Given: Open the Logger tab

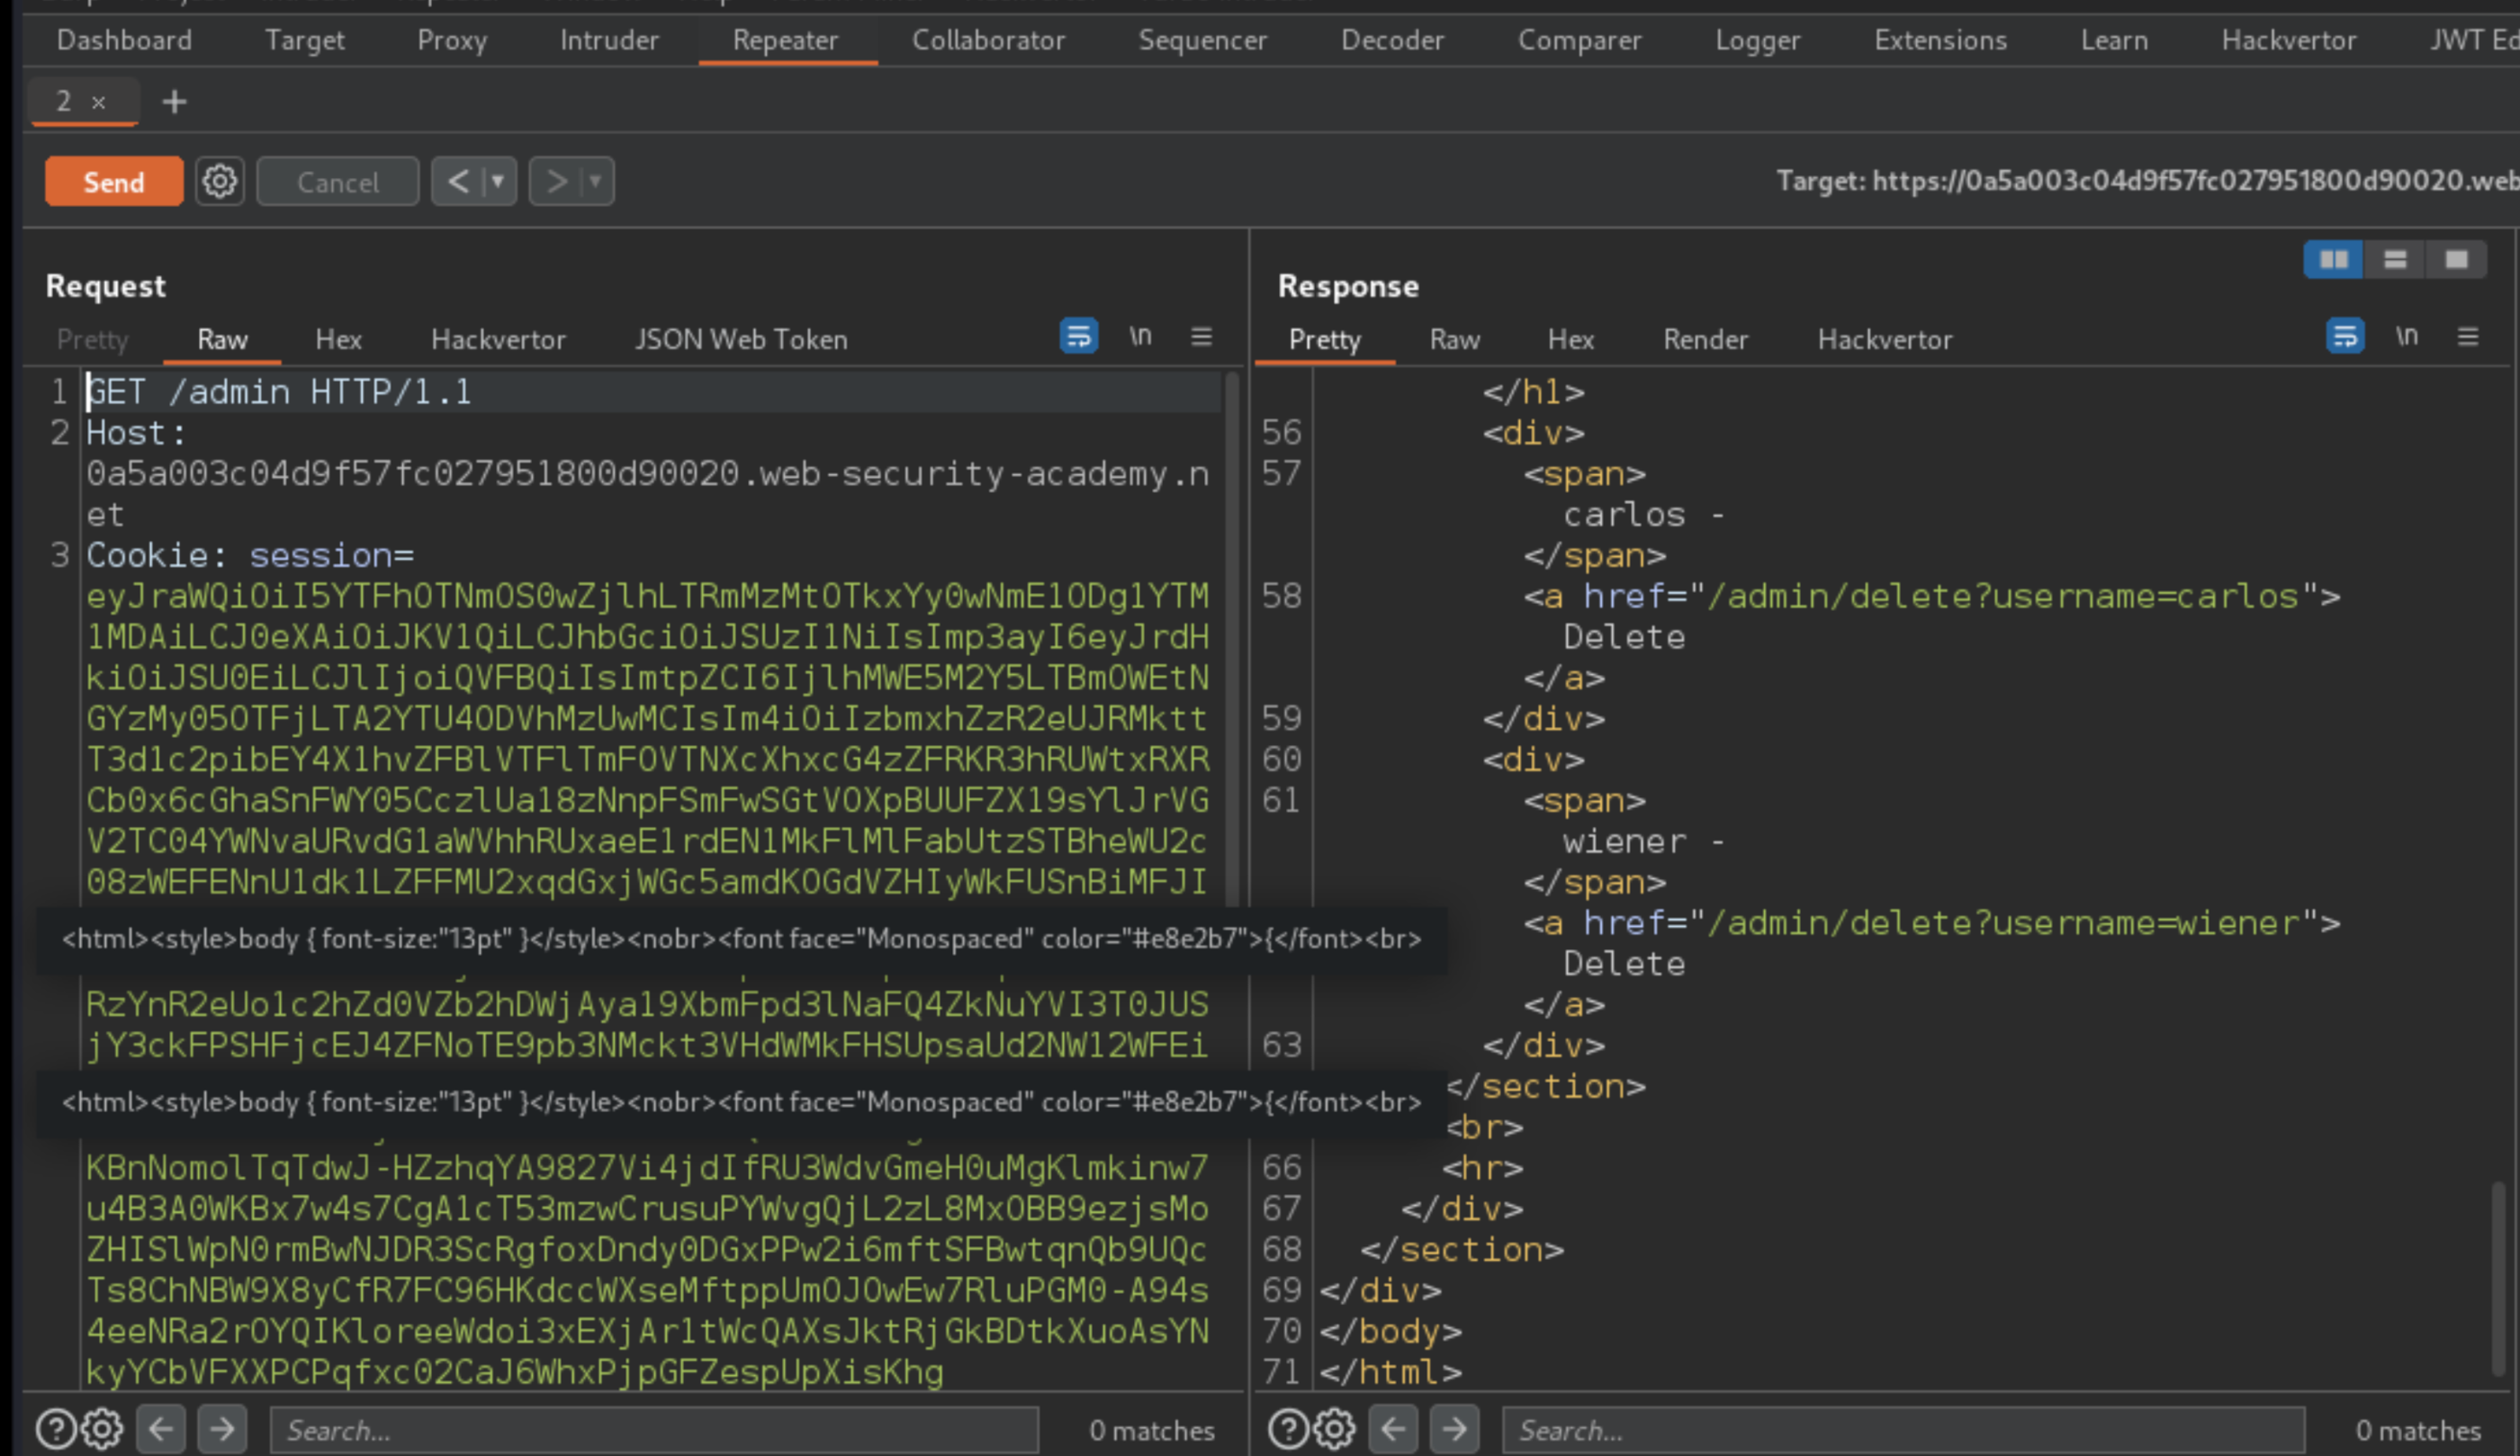Looking at the screenshot, I should [1757, 40].
